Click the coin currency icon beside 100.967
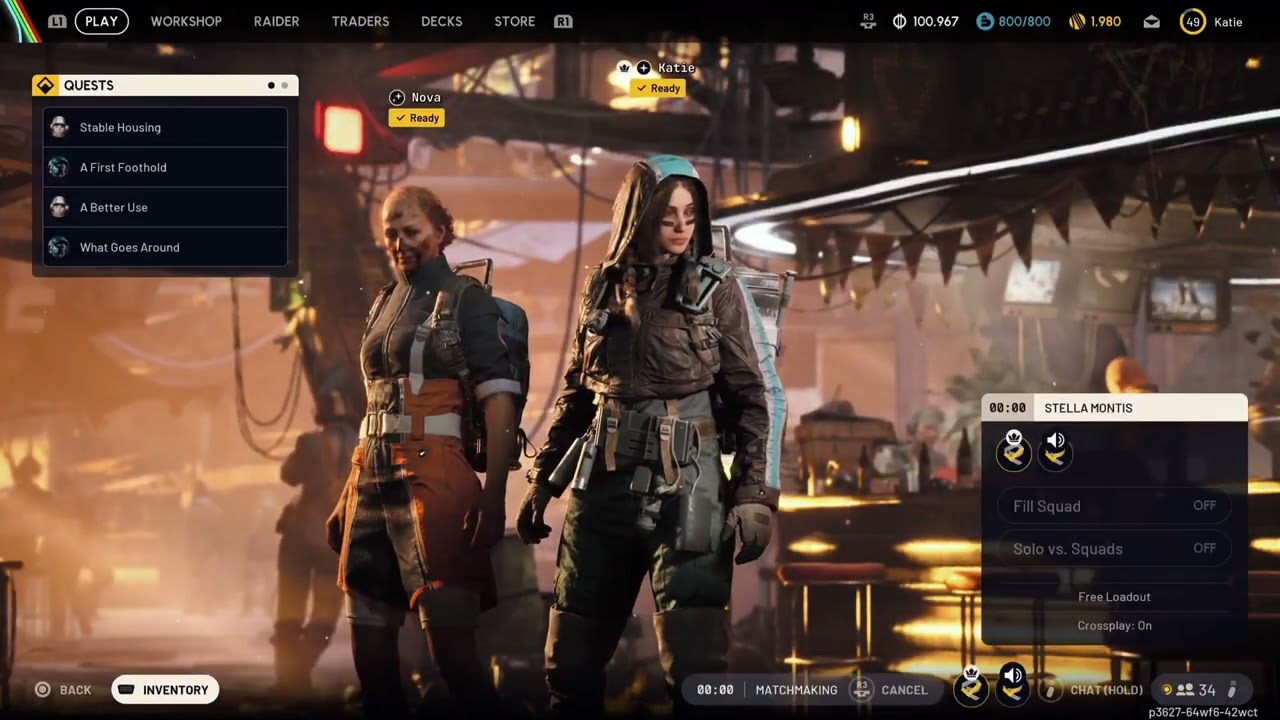Screen dimensions: 1280x720 pos(899,21)
